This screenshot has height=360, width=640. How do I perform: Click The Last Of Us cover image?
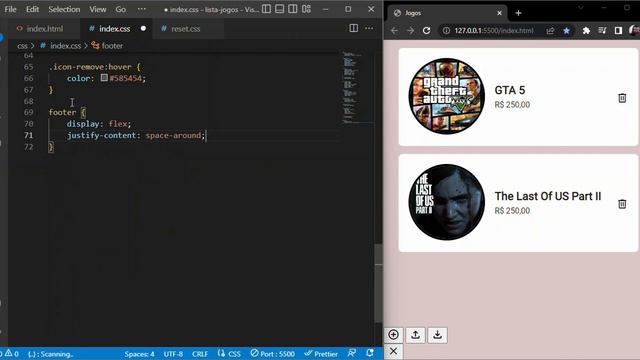(447, 202)
